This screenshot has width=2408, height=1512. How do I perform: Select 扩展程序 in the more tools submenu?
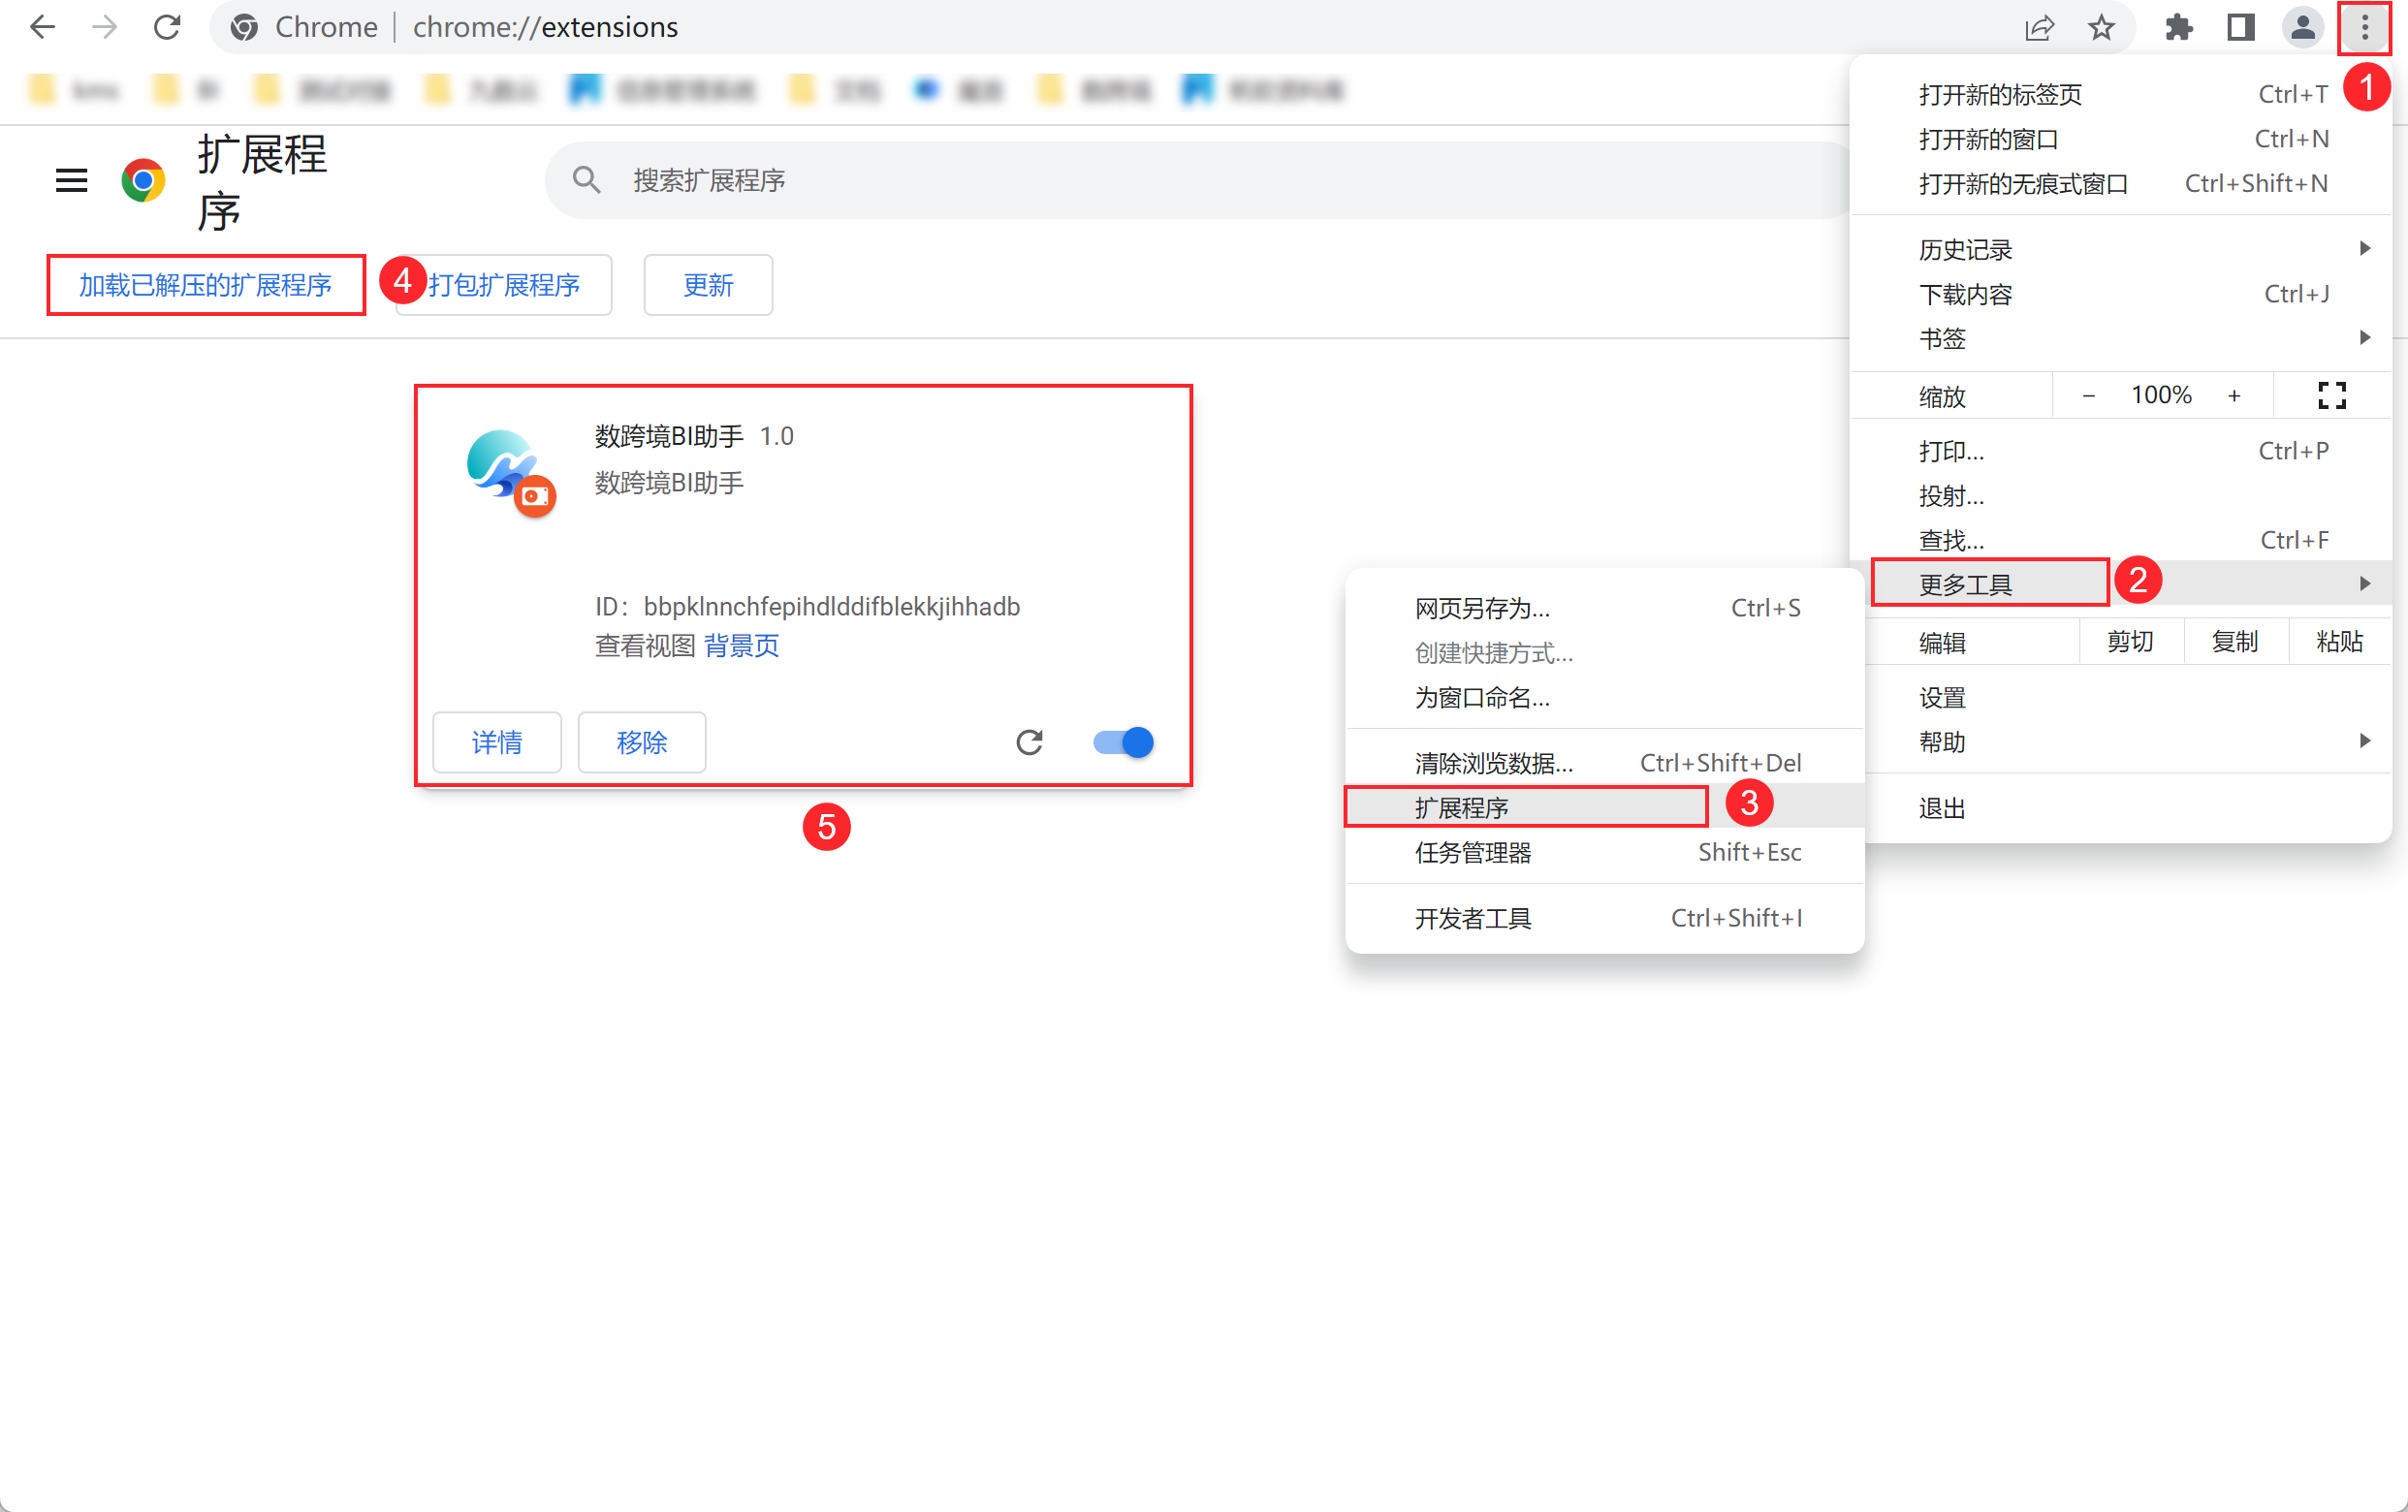pos(1461,807)
